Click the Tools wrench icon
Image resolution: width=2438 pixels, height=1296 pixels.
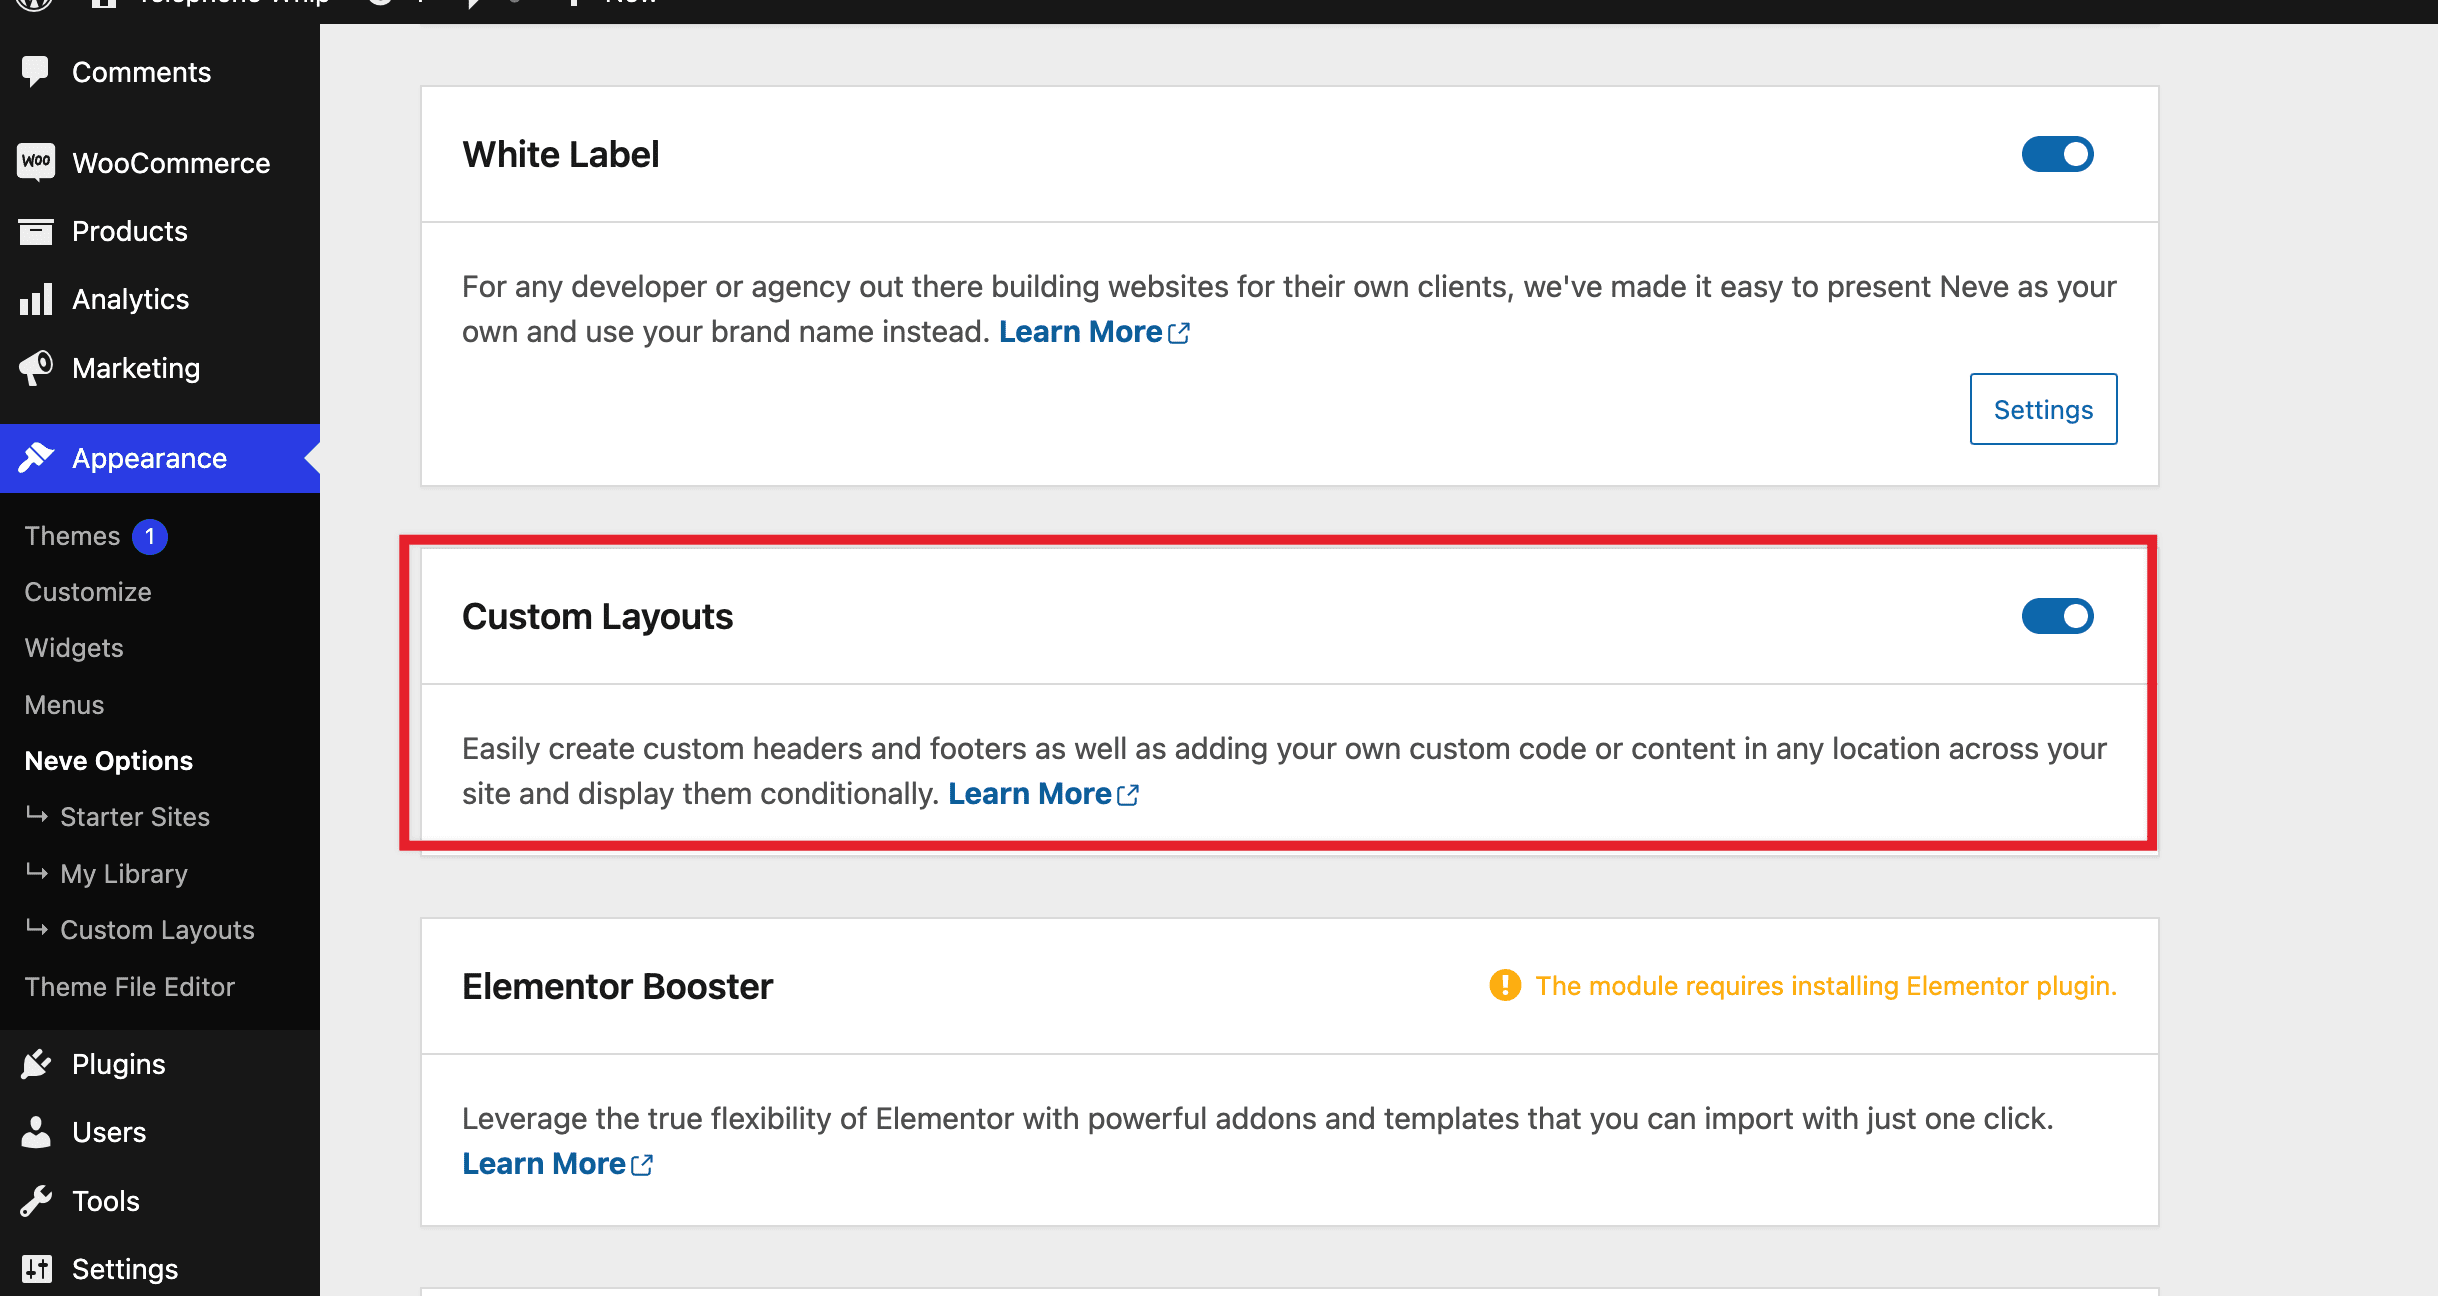tap(35, 1200)
